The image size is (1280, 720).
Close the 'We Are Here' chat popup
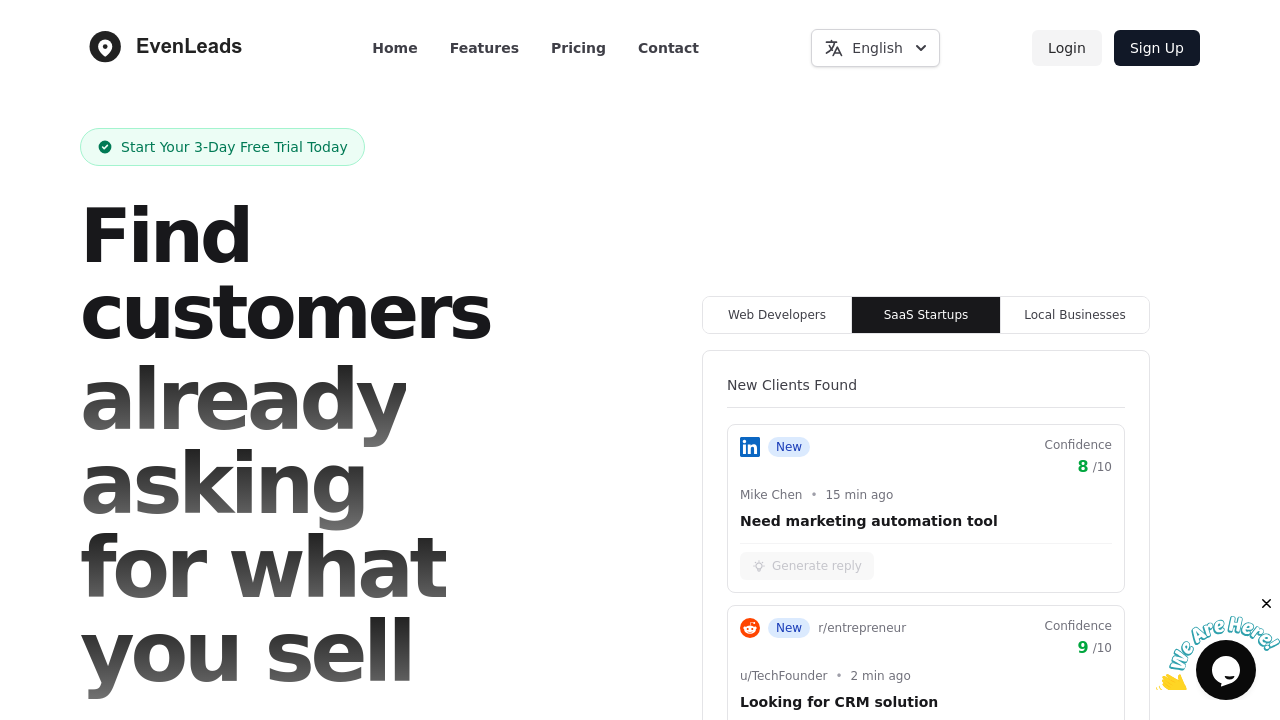(x=1266, y=604)
